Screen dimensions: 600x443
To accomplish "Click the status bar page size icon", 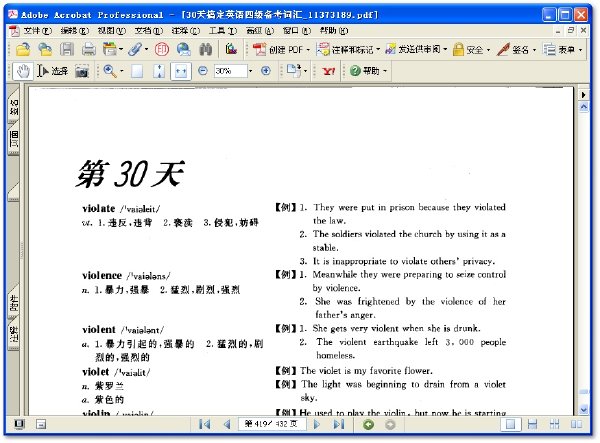I will [x=41, y=424].
